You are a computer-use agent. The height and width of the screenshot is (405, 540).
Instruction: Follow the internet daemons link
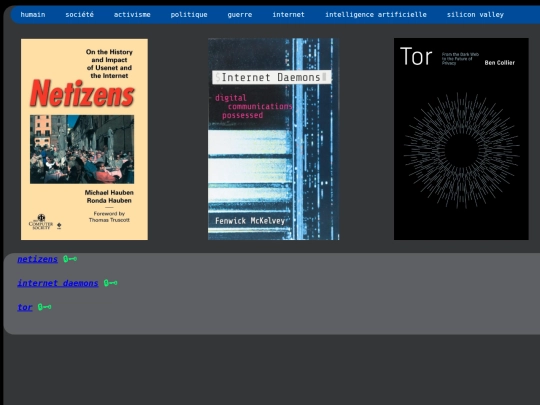click(x=58, y=283)
